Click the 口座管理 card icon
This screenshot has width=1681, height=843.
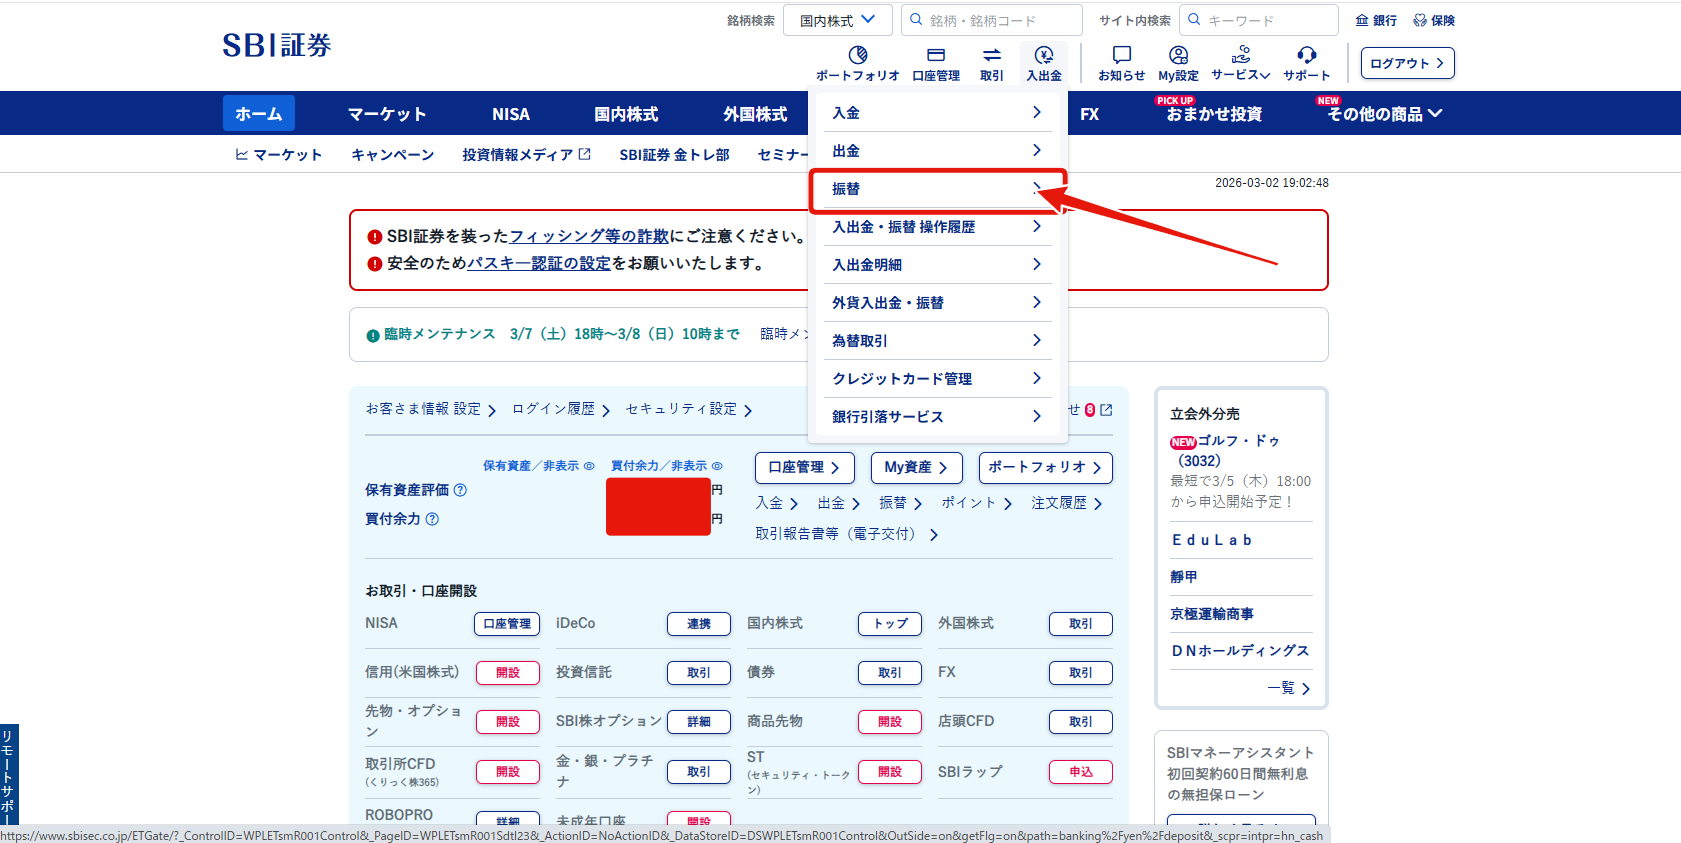click(x=936, y=55)
